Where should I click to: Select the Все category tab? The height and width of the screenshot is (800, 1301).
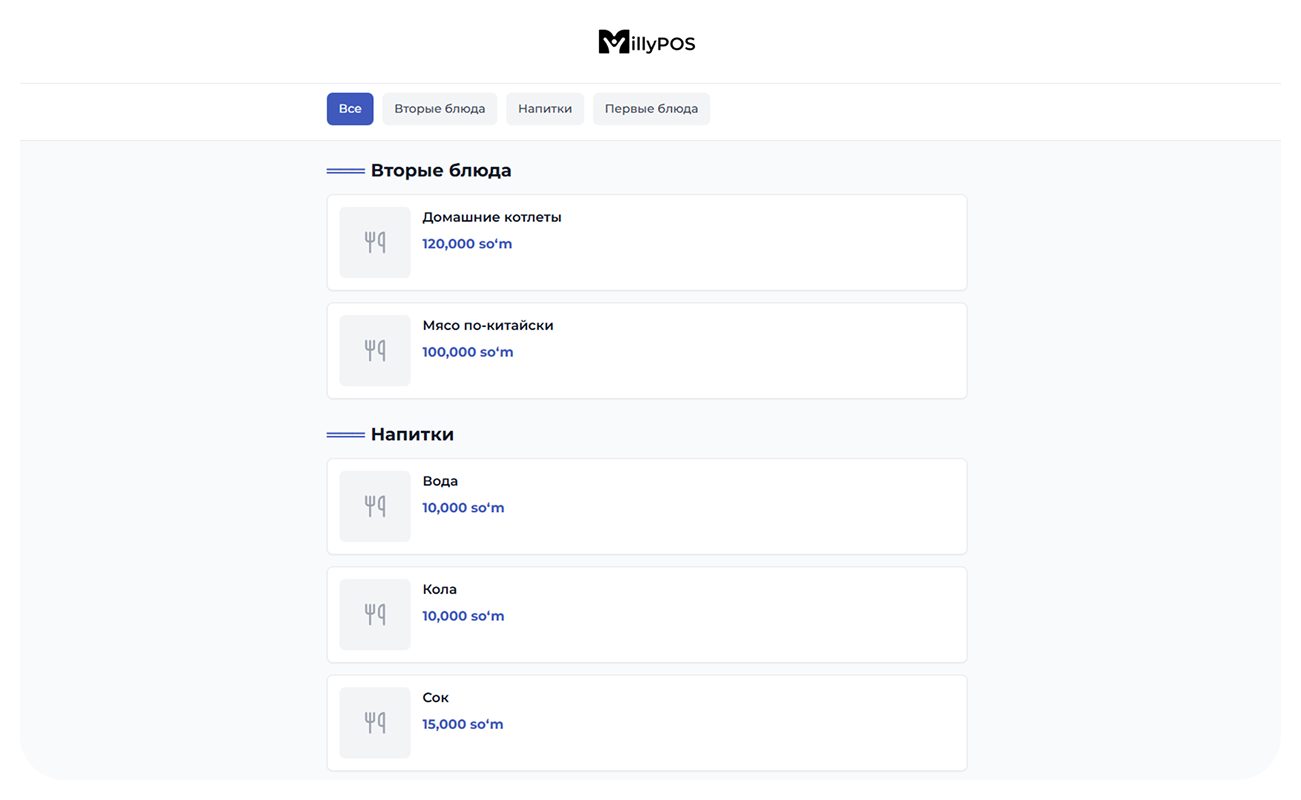(350, 109)
